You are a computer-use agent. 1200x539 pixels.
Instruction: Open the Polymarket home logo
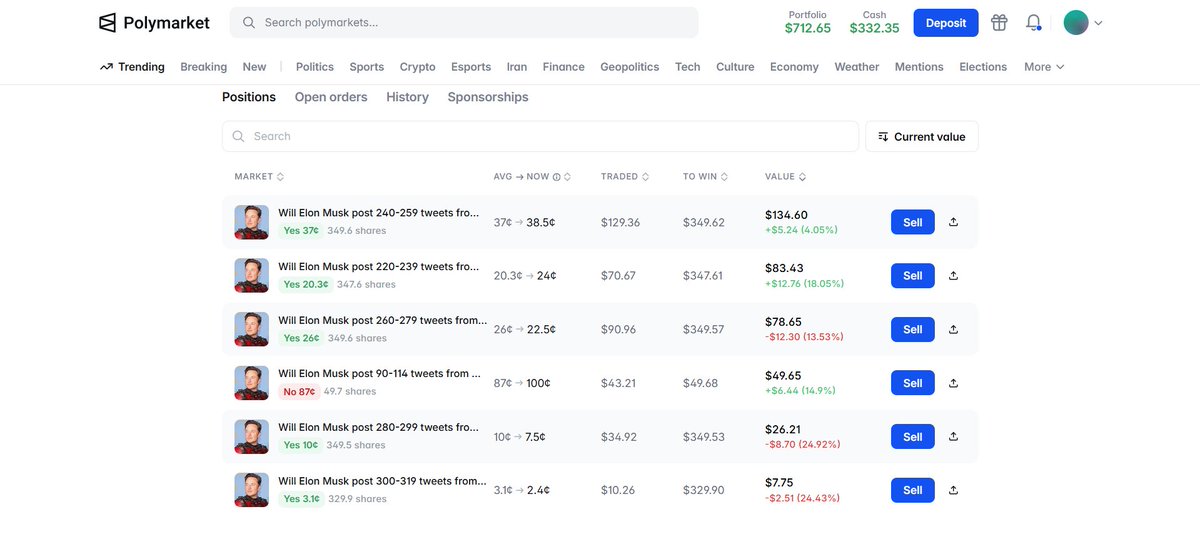coord(154,22)
